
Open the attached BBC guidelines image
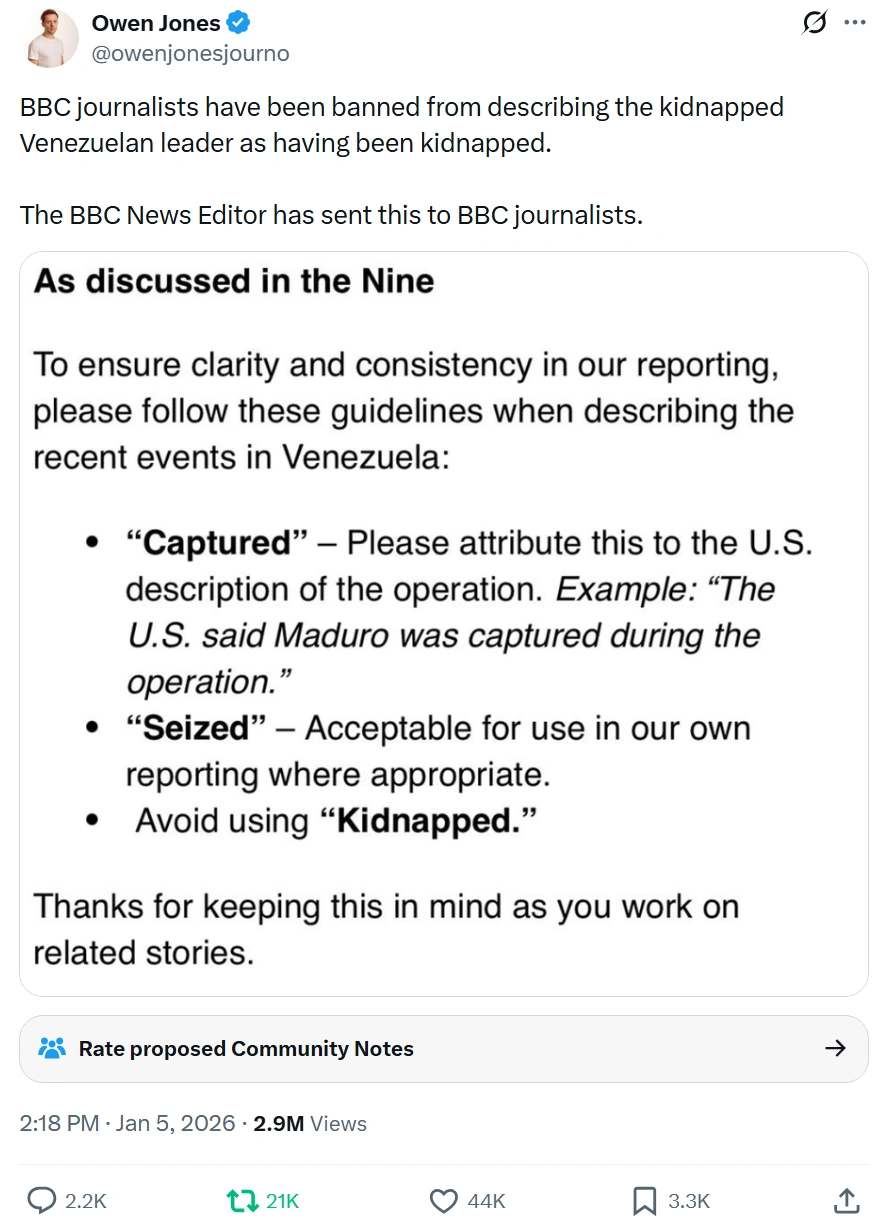(444, 623)
